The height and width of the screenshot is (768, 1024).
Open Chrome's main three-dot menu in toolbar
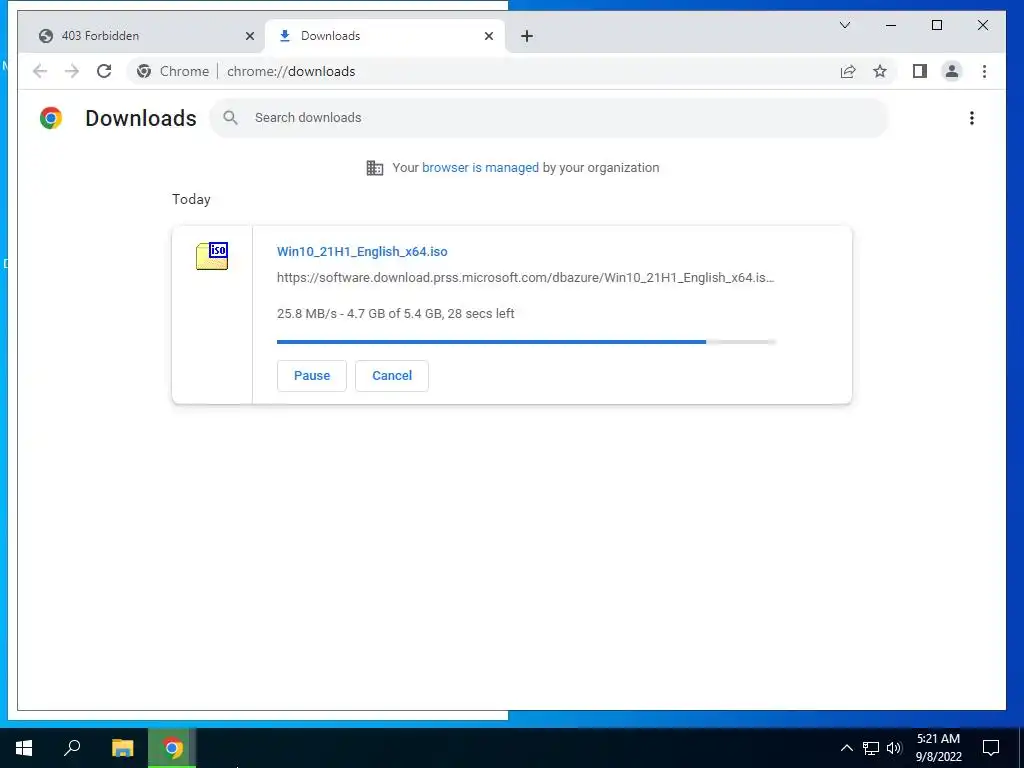[984, 71]
